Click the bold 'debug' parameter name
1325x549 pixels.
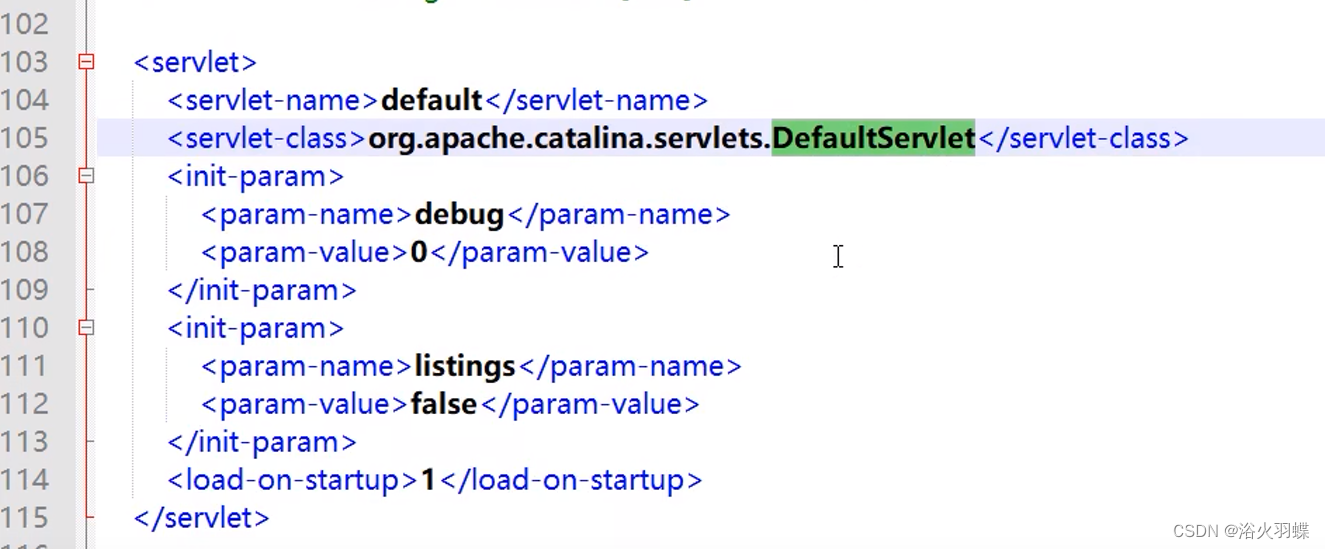tap(459, 215)
